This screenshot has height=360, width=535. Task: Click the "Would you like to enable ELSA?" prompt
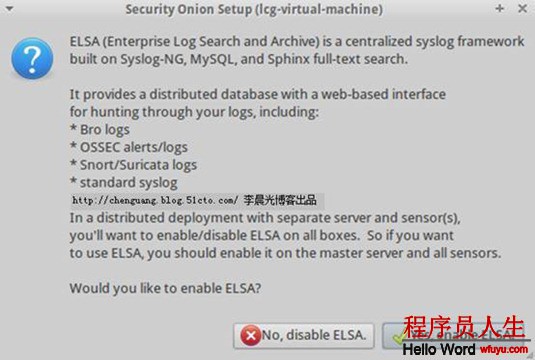[165, 289]
